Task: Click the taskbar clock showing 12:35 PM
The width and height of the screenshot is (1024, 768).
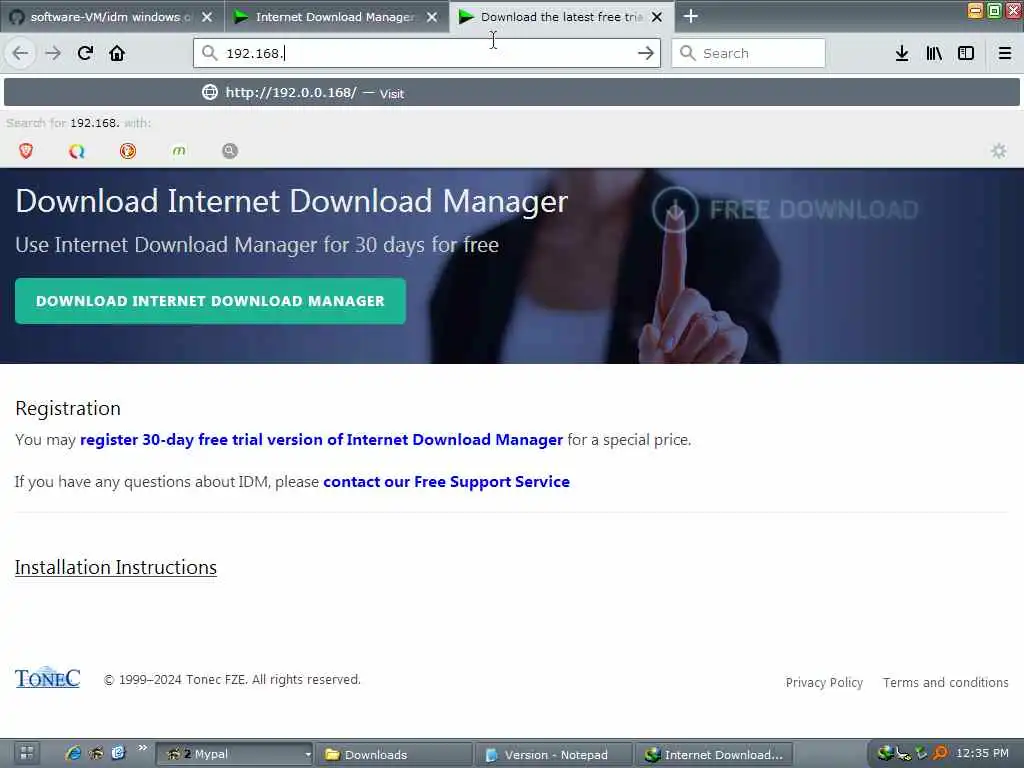Action: tap(982, 753)
